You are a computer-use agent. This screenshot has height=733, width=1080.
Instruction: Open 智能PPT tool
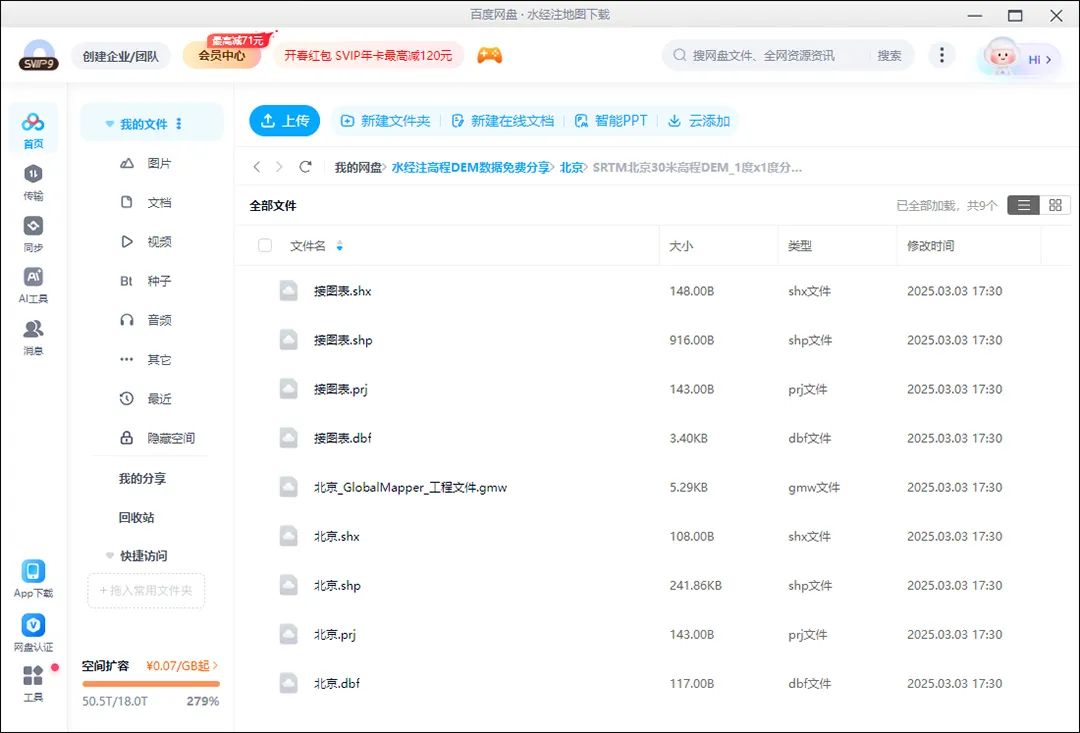(611, 121)
